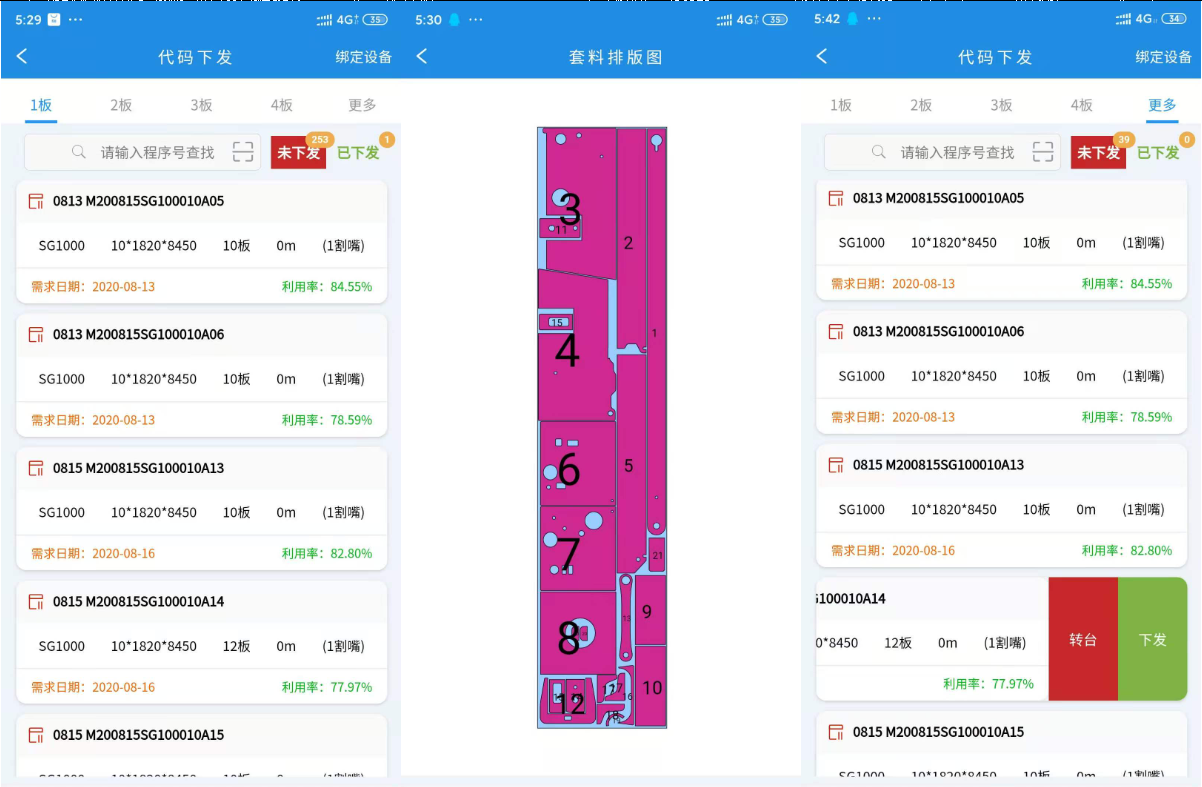This screenshot has height=787, width=1202.
Task: Open card 0815 M200815SG100010A15 in right screen
Action: pos(1001,744)
